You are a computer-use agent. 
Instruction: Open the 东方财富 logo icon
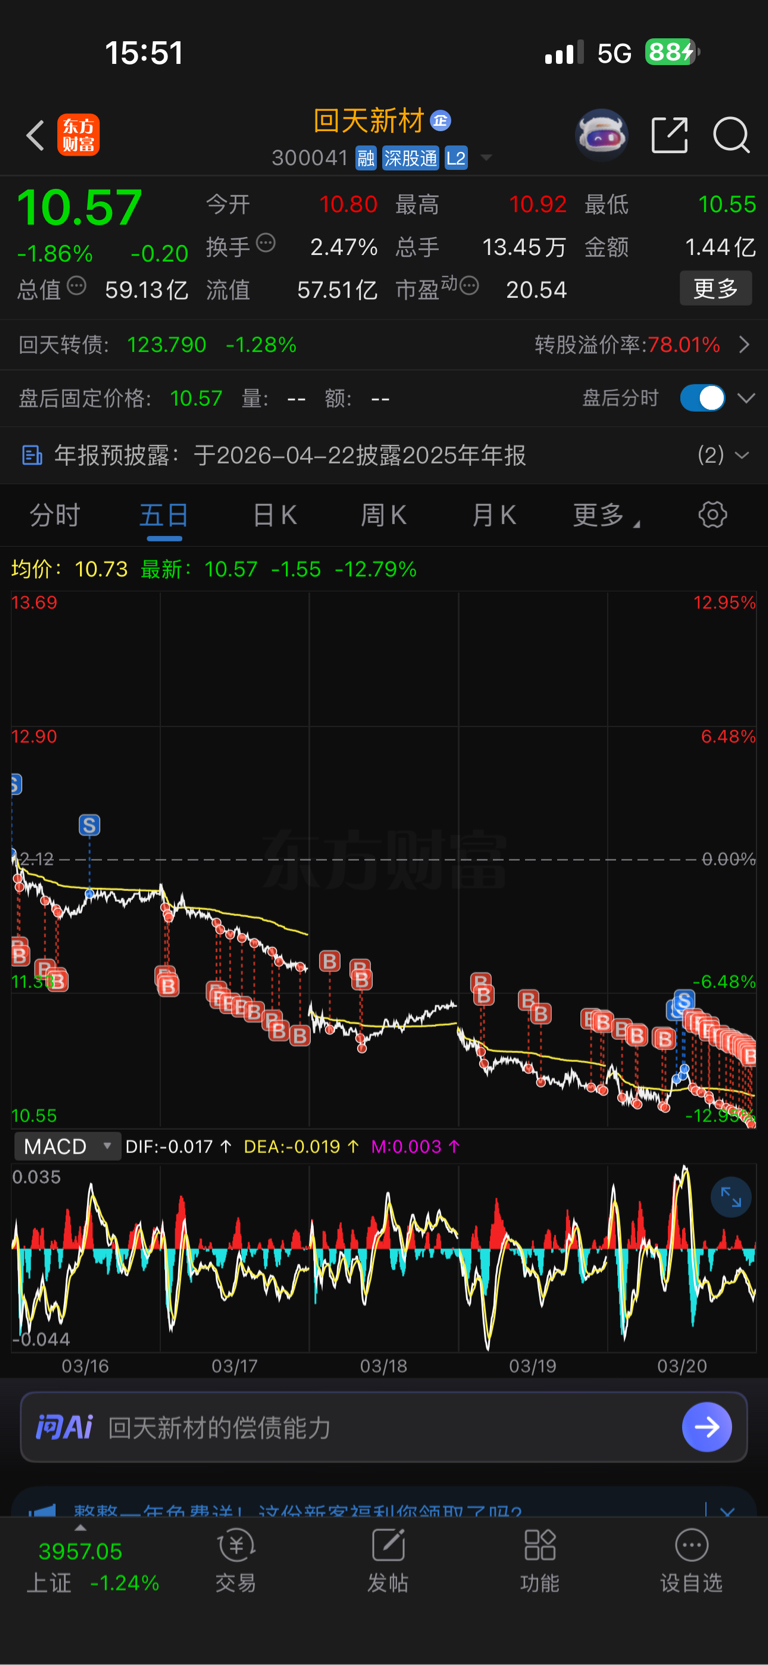click(79, 135)
